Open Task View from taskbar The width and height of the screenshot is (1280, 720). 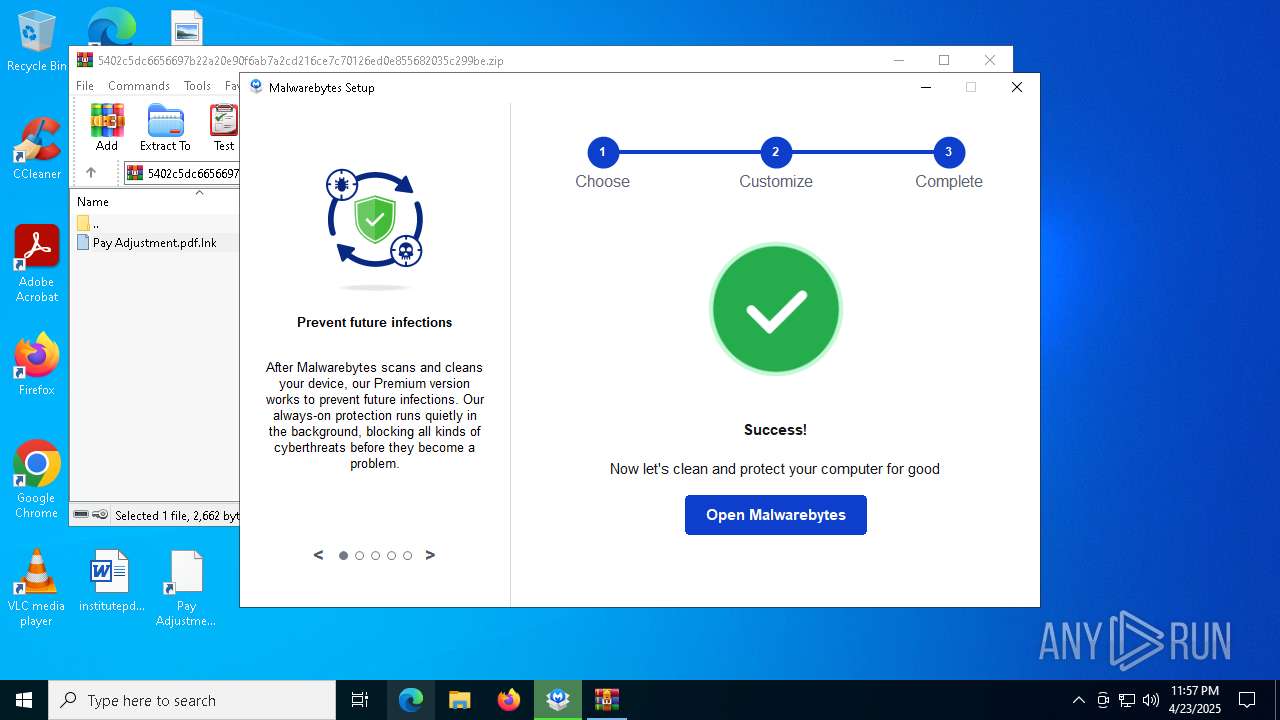(x=360, y=700)
